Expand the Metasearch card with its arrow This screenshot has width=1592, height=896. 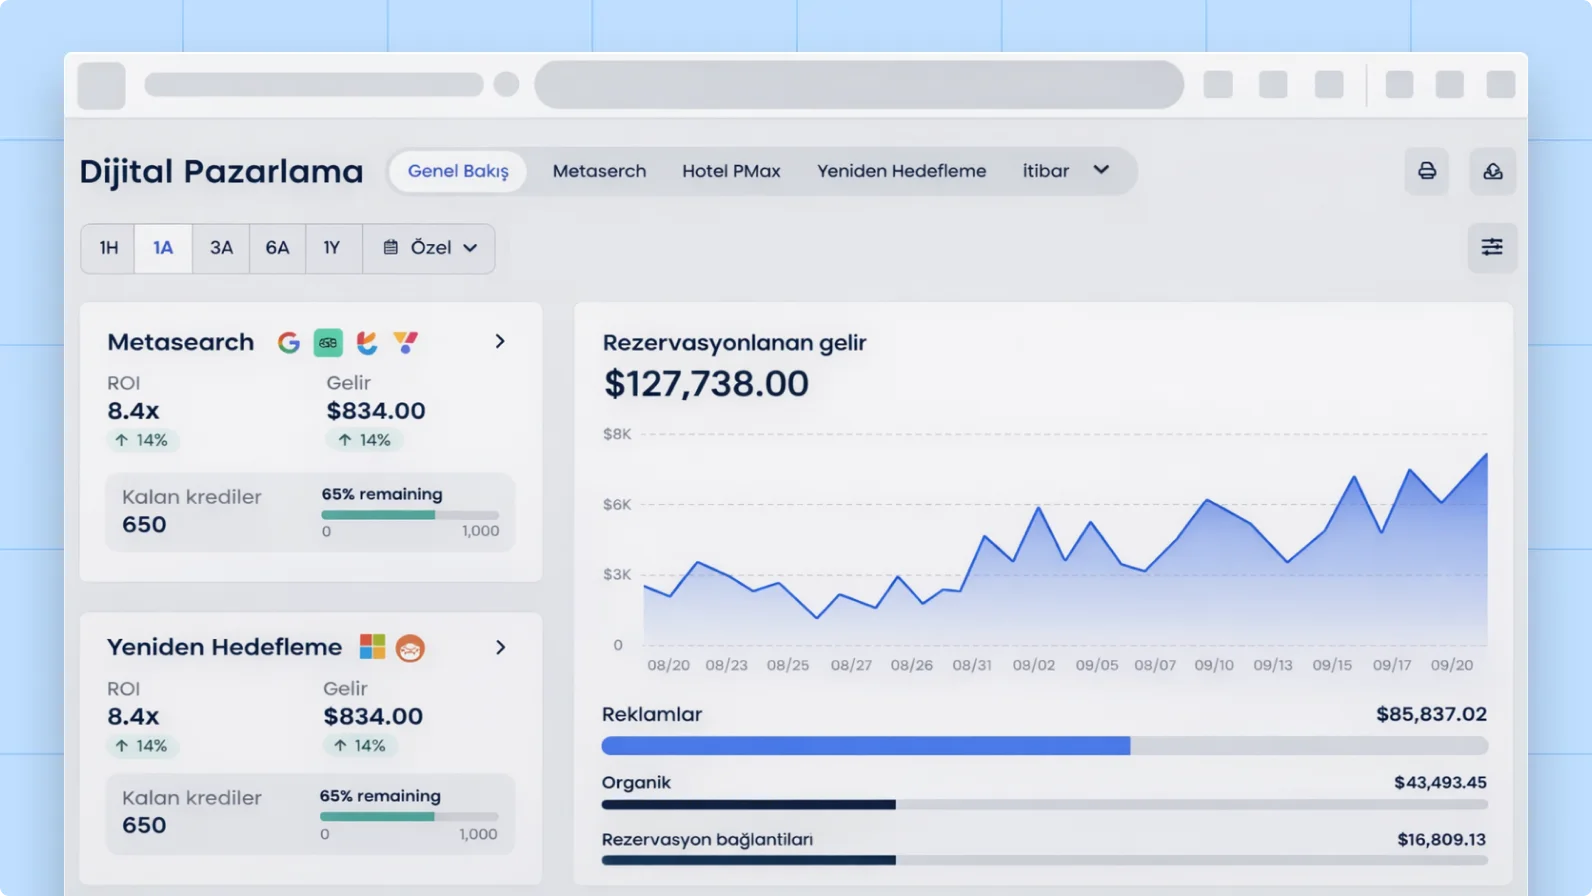pyautogui.click(x=500, y=342)
